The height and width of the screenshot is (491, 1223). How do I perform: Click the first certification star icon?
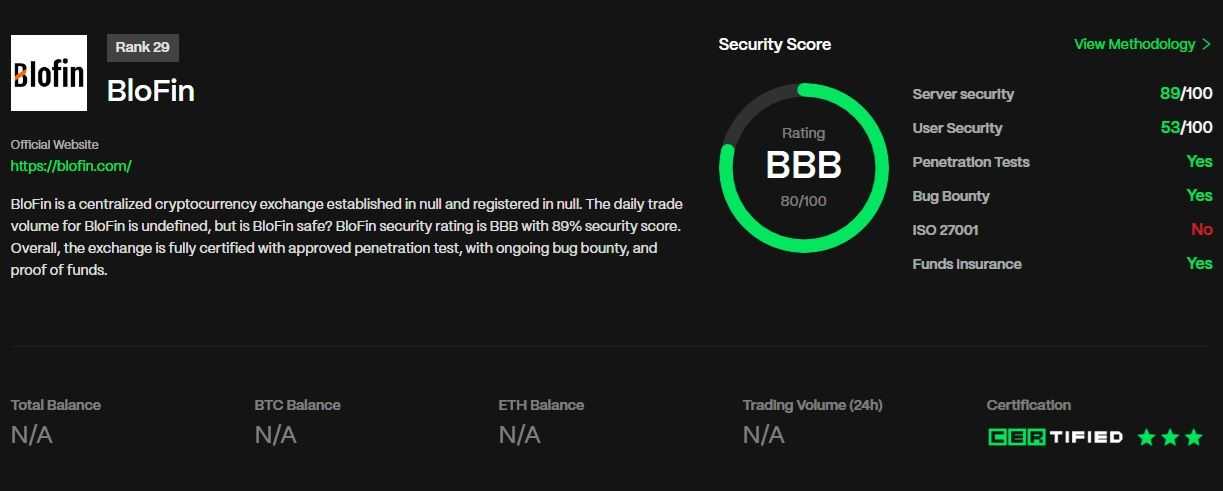click(1146, 437)
